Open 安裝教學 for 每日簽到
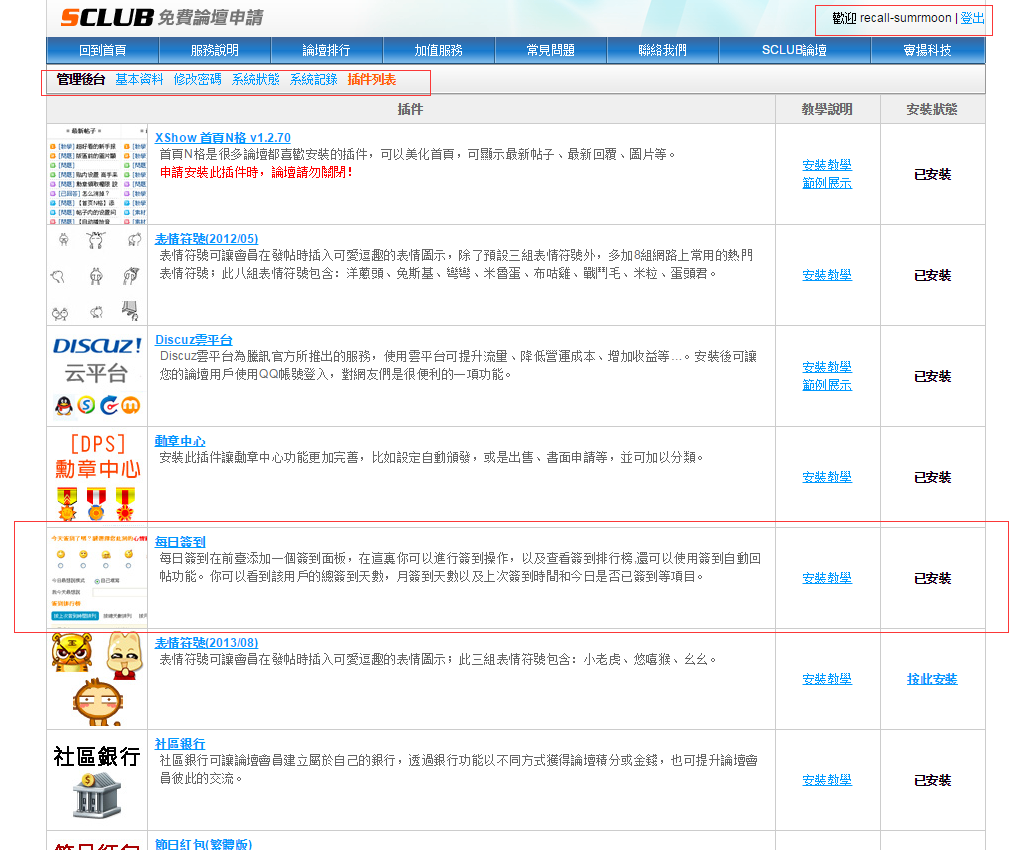Image resolution: width=1009 pixels, height=850 pixels. [x=827, y=578]
